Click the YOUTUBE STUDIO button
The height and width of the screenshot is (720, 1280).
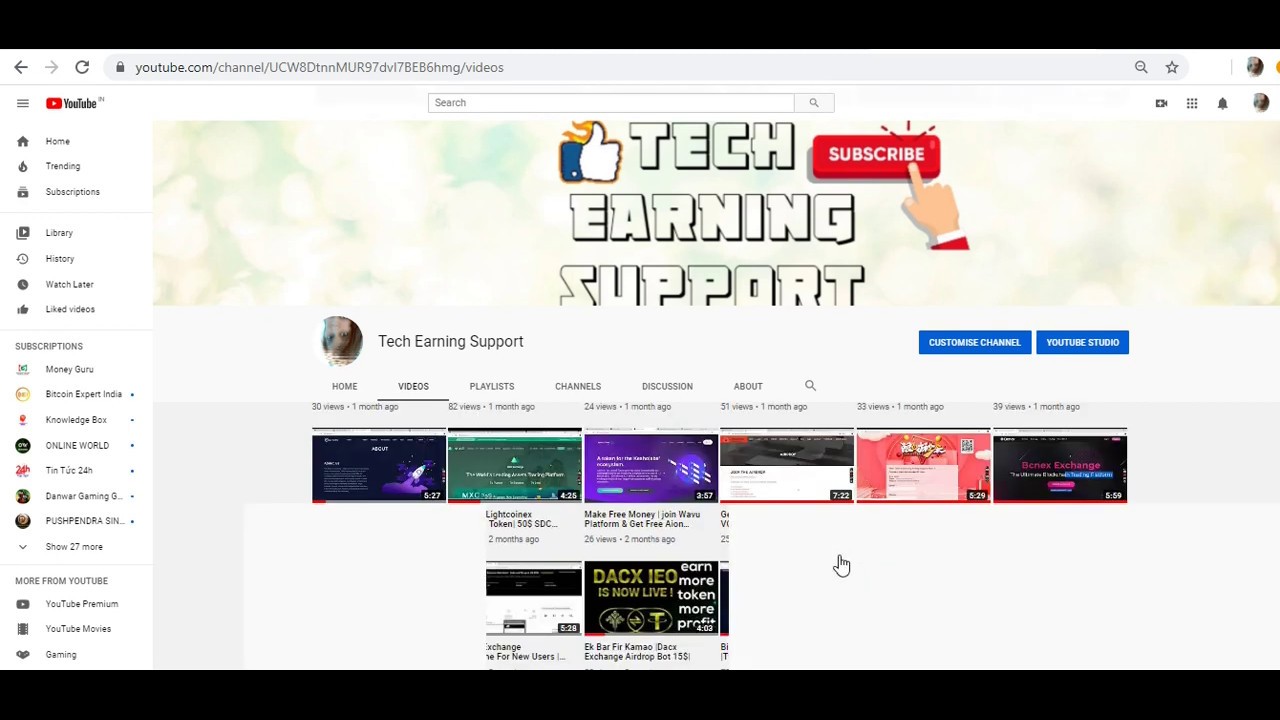coord(1082,342)
